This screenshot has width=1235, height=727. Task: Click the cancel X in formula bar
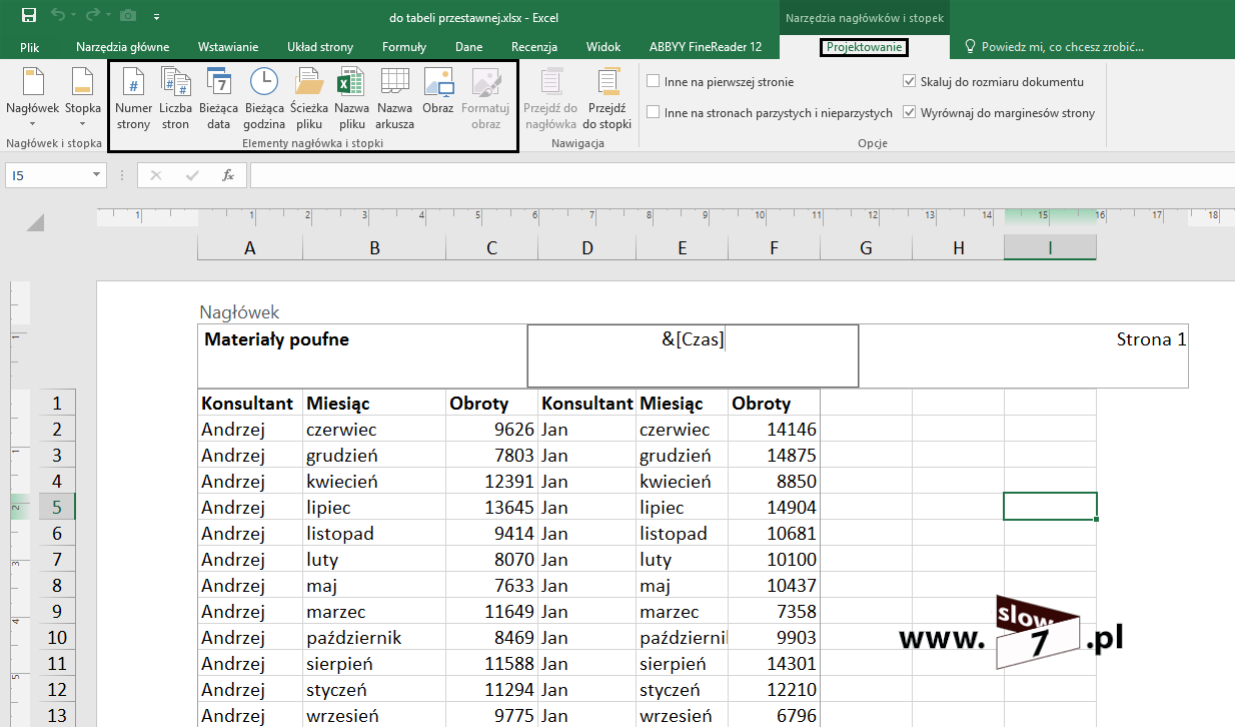[x=156, y=175]
